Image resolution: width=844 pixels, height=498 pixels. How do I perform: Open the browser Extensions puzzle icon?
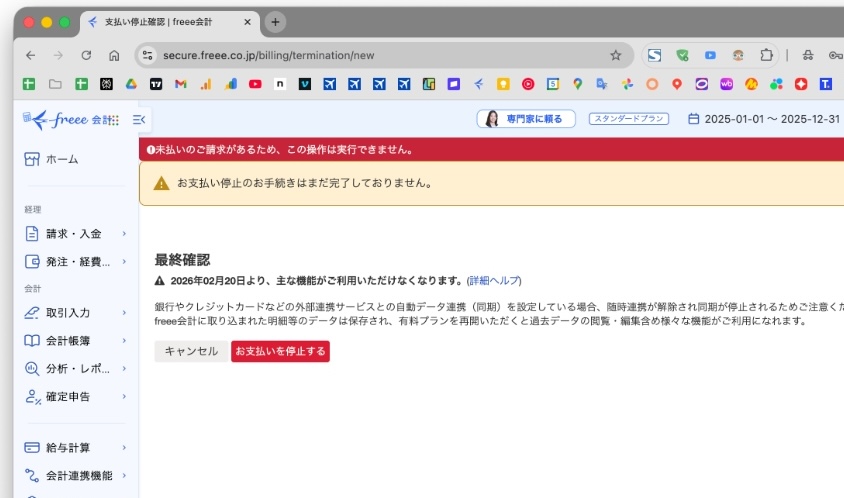[766, 55]
